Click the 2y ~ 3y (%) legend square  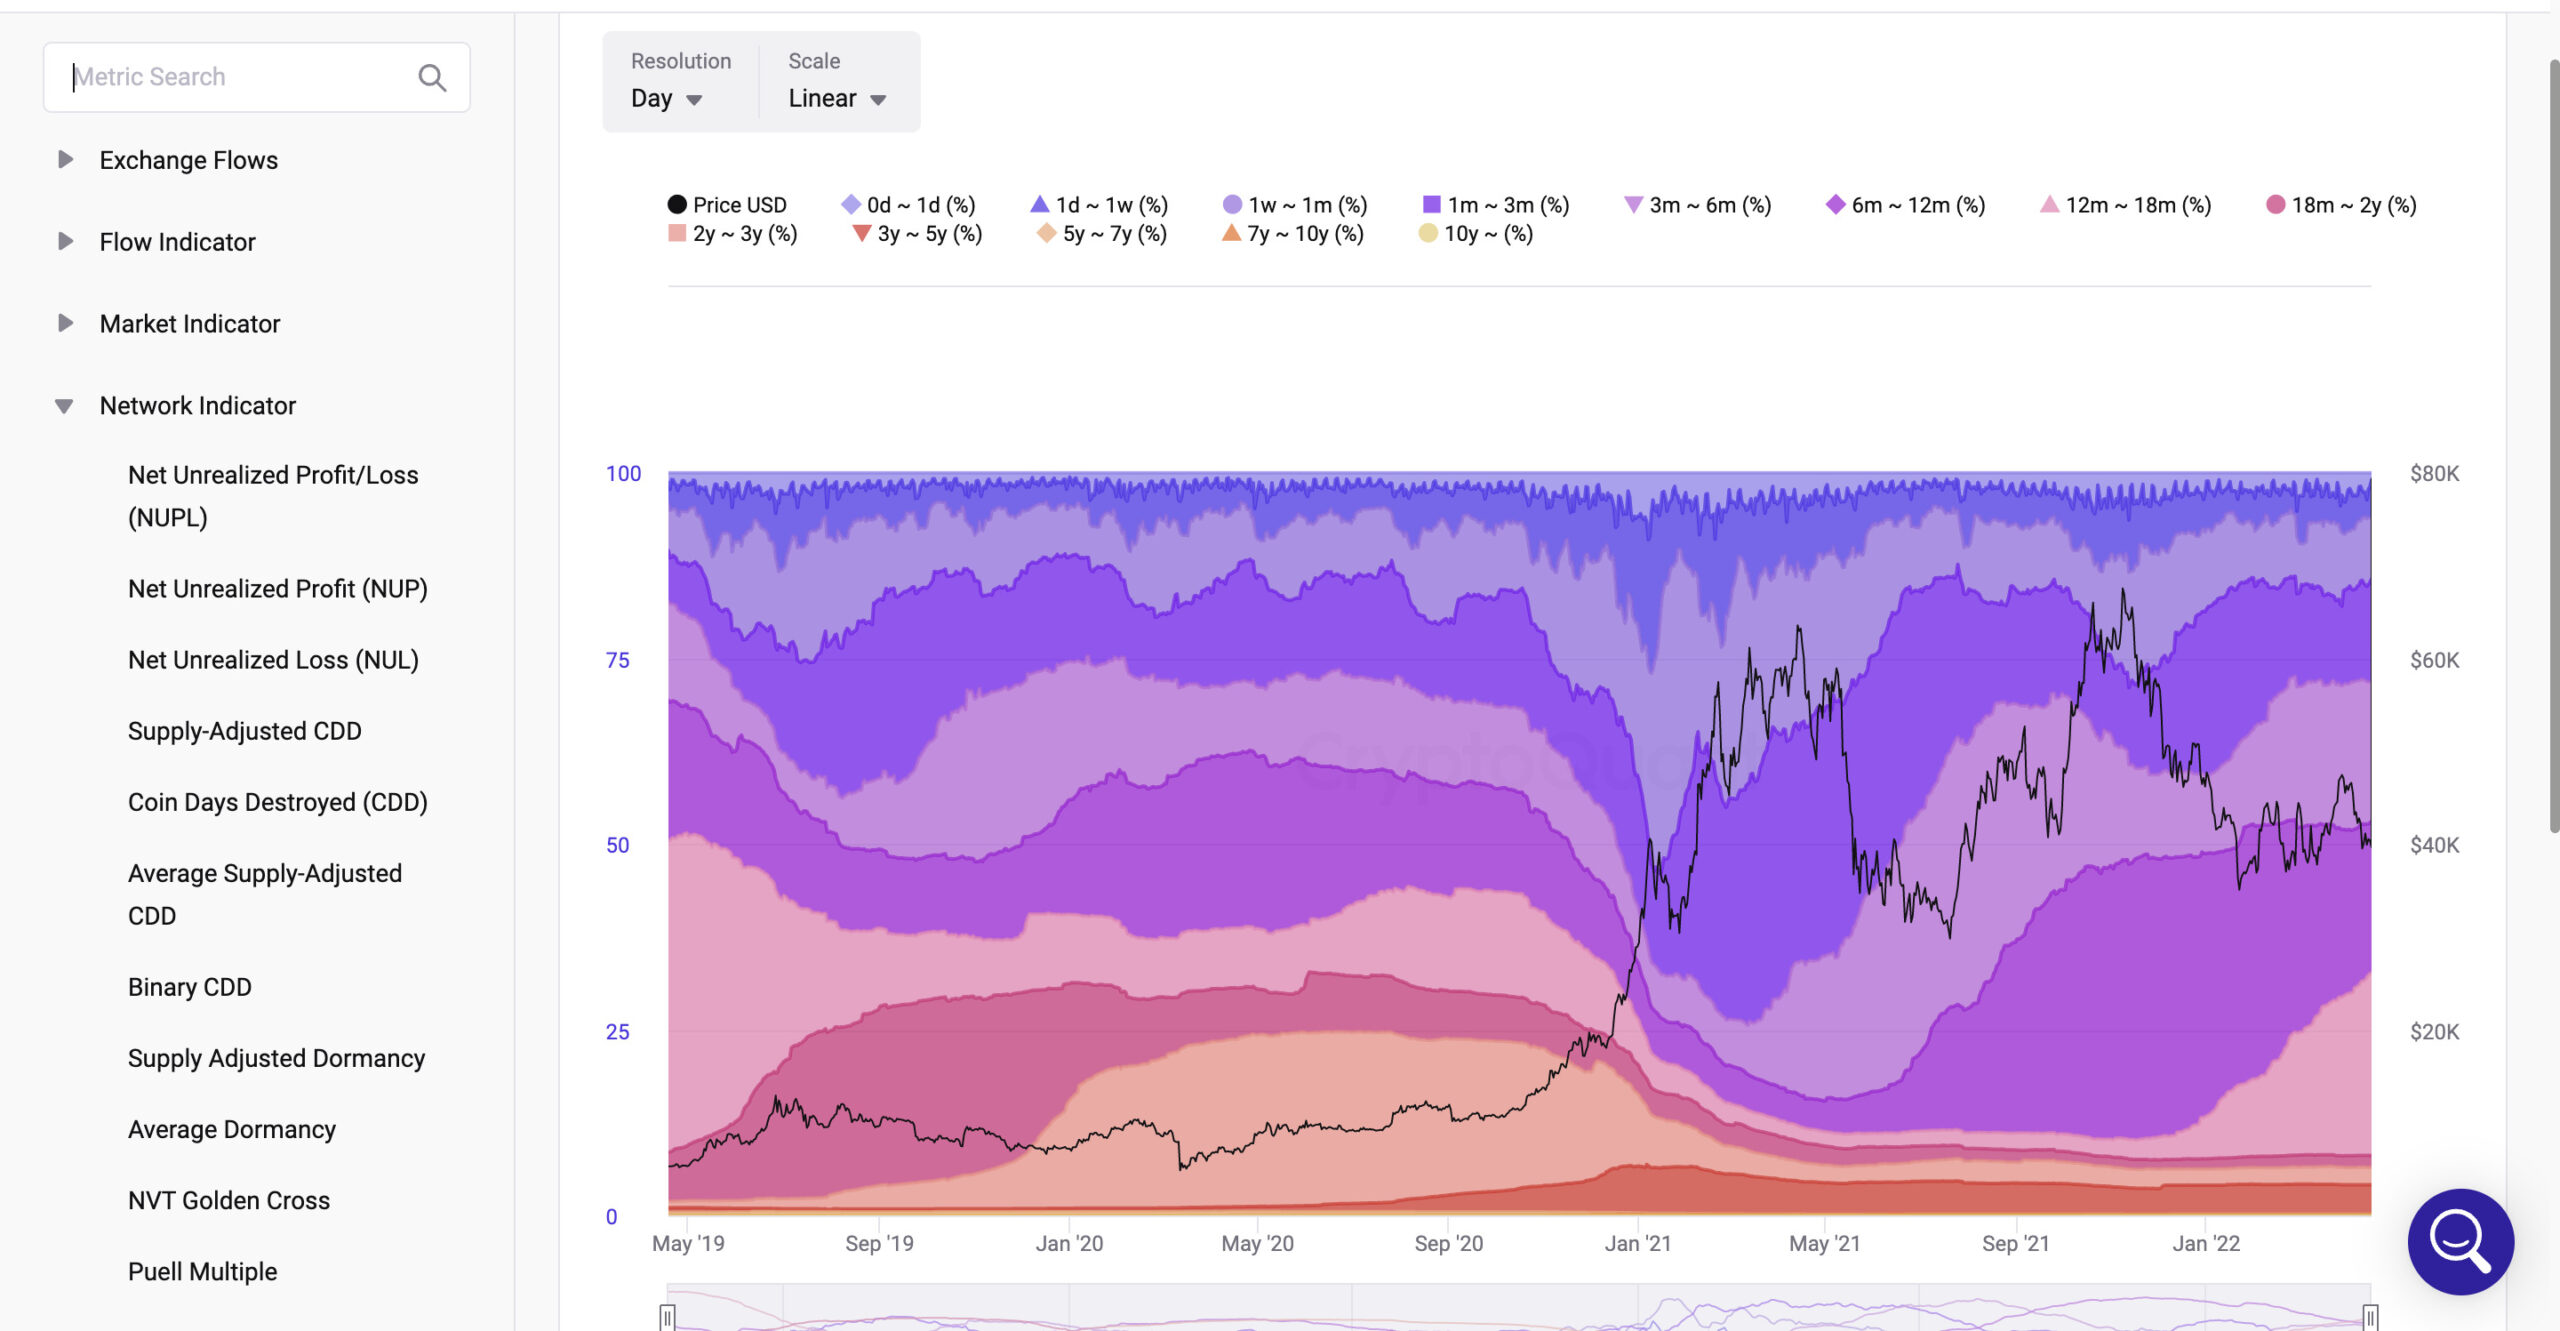(677, 233)
